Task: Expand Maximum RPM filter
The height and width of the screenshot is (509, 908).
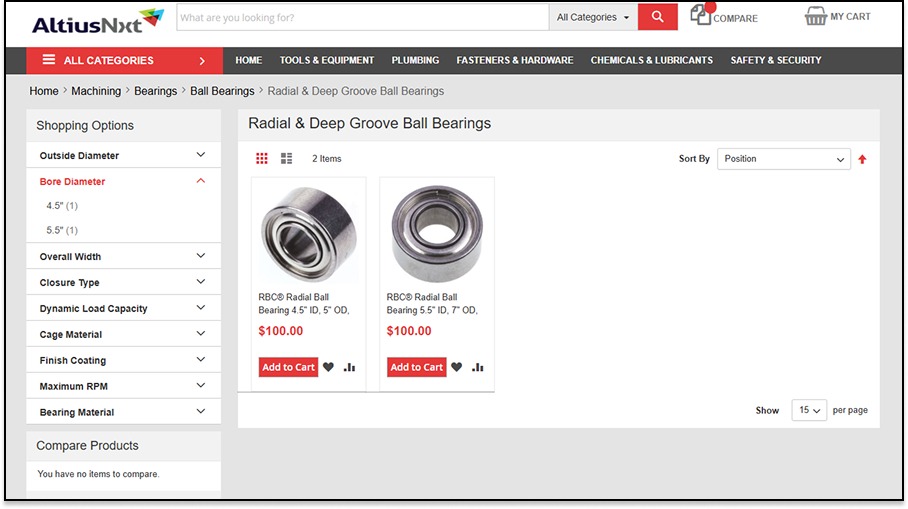Action: click(123, 386)
